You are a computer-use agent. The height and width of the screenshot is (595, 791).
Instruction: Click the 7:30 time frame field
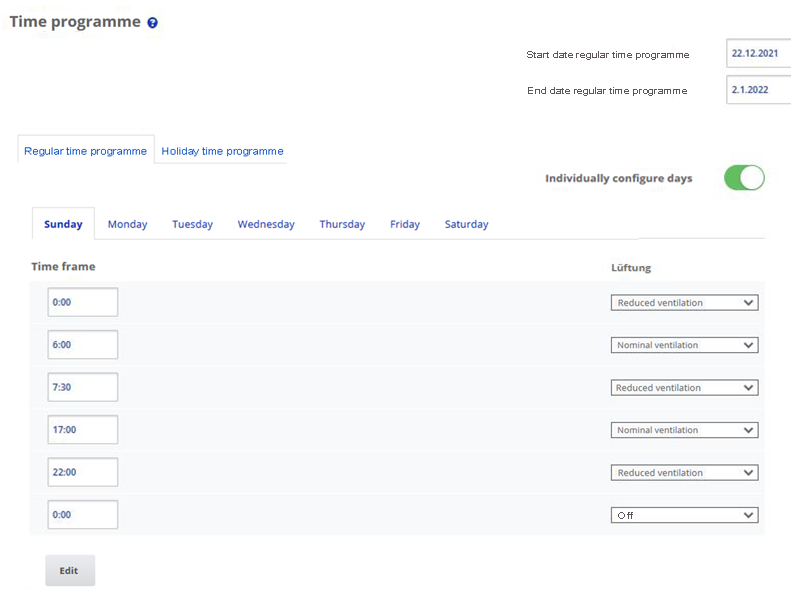click(83, 387)
